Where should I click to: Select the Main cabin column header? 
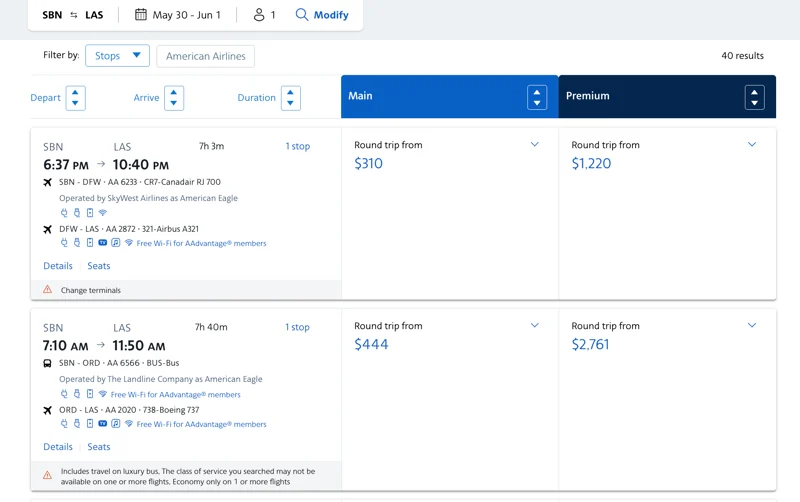click(x=449, y=96)
